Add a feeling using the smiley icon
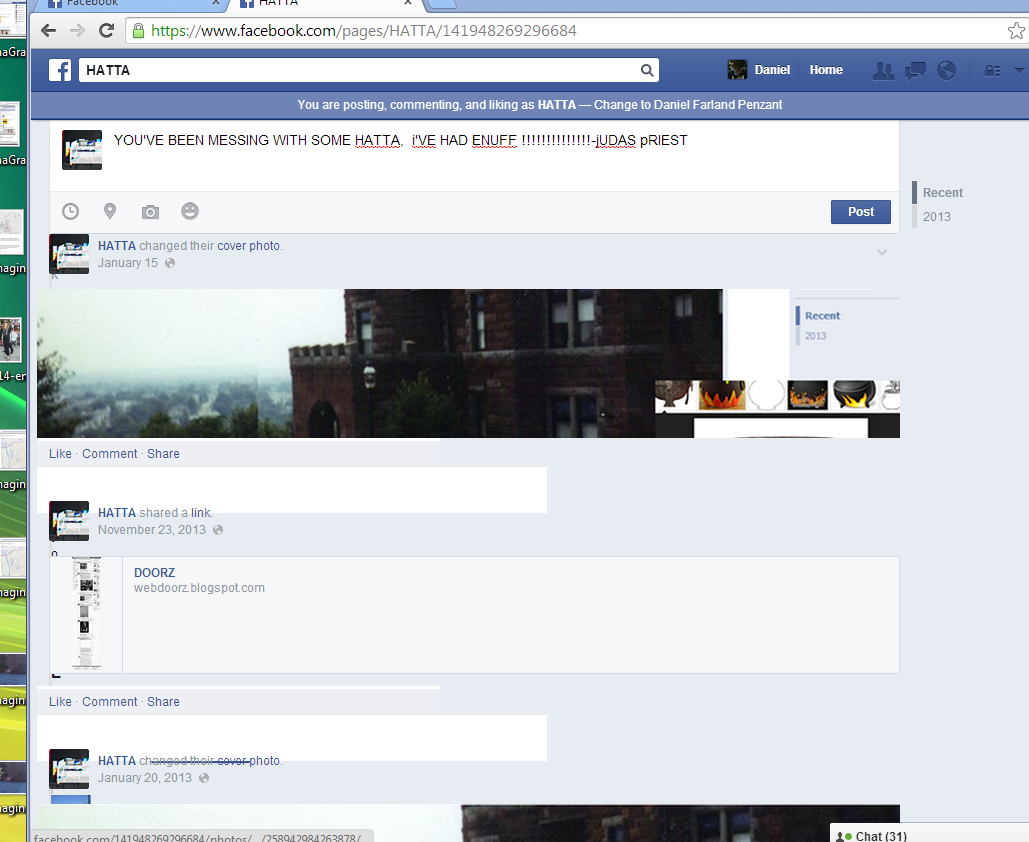This screenshot has width=1029, height=842. coord(190,211)
